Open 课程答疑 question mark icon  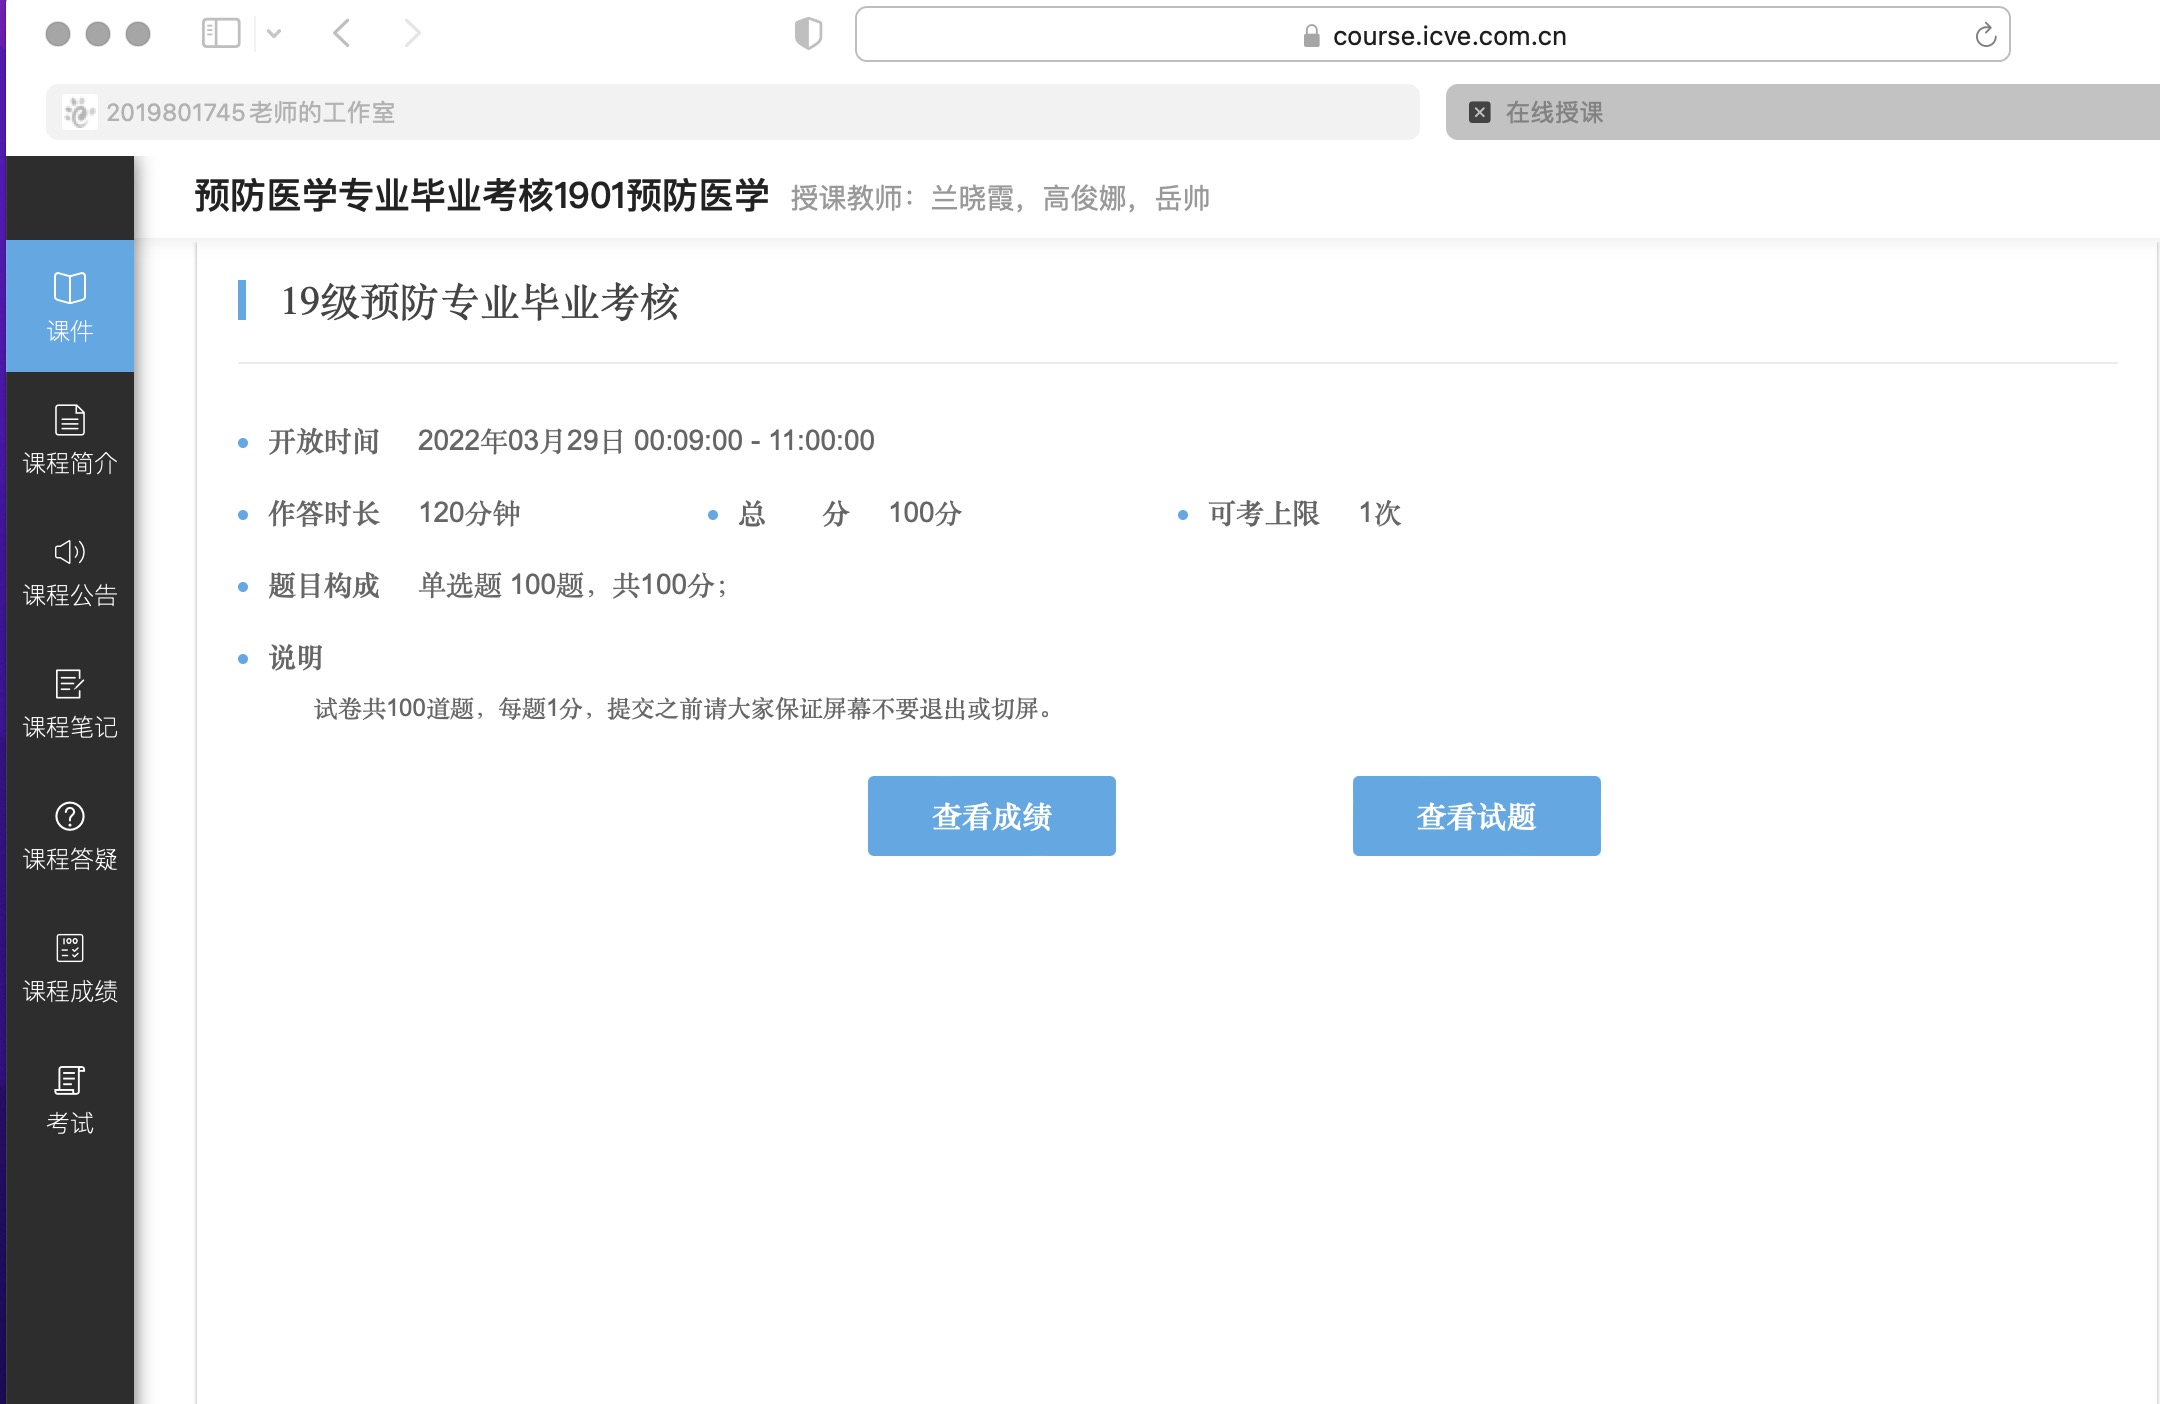pos(69,816)
